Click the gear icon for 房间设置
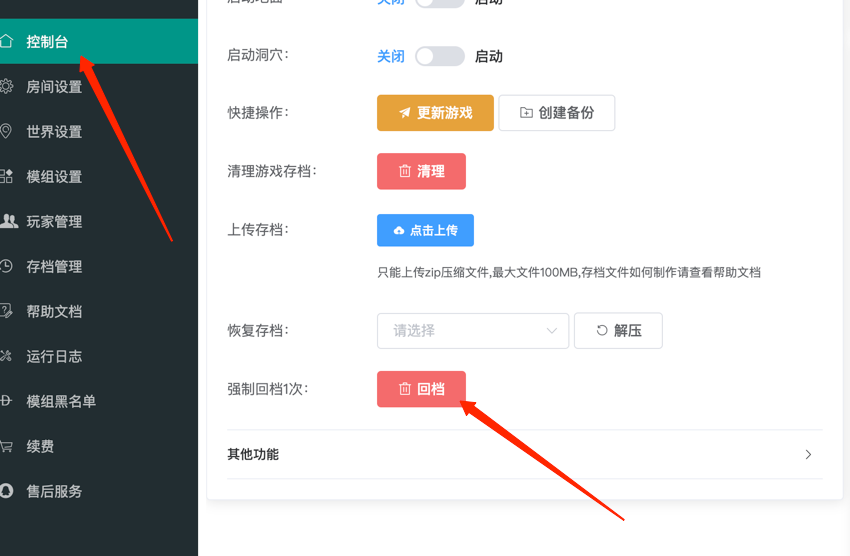Viewport: 850px width, 556px height. tap(7, 86)
